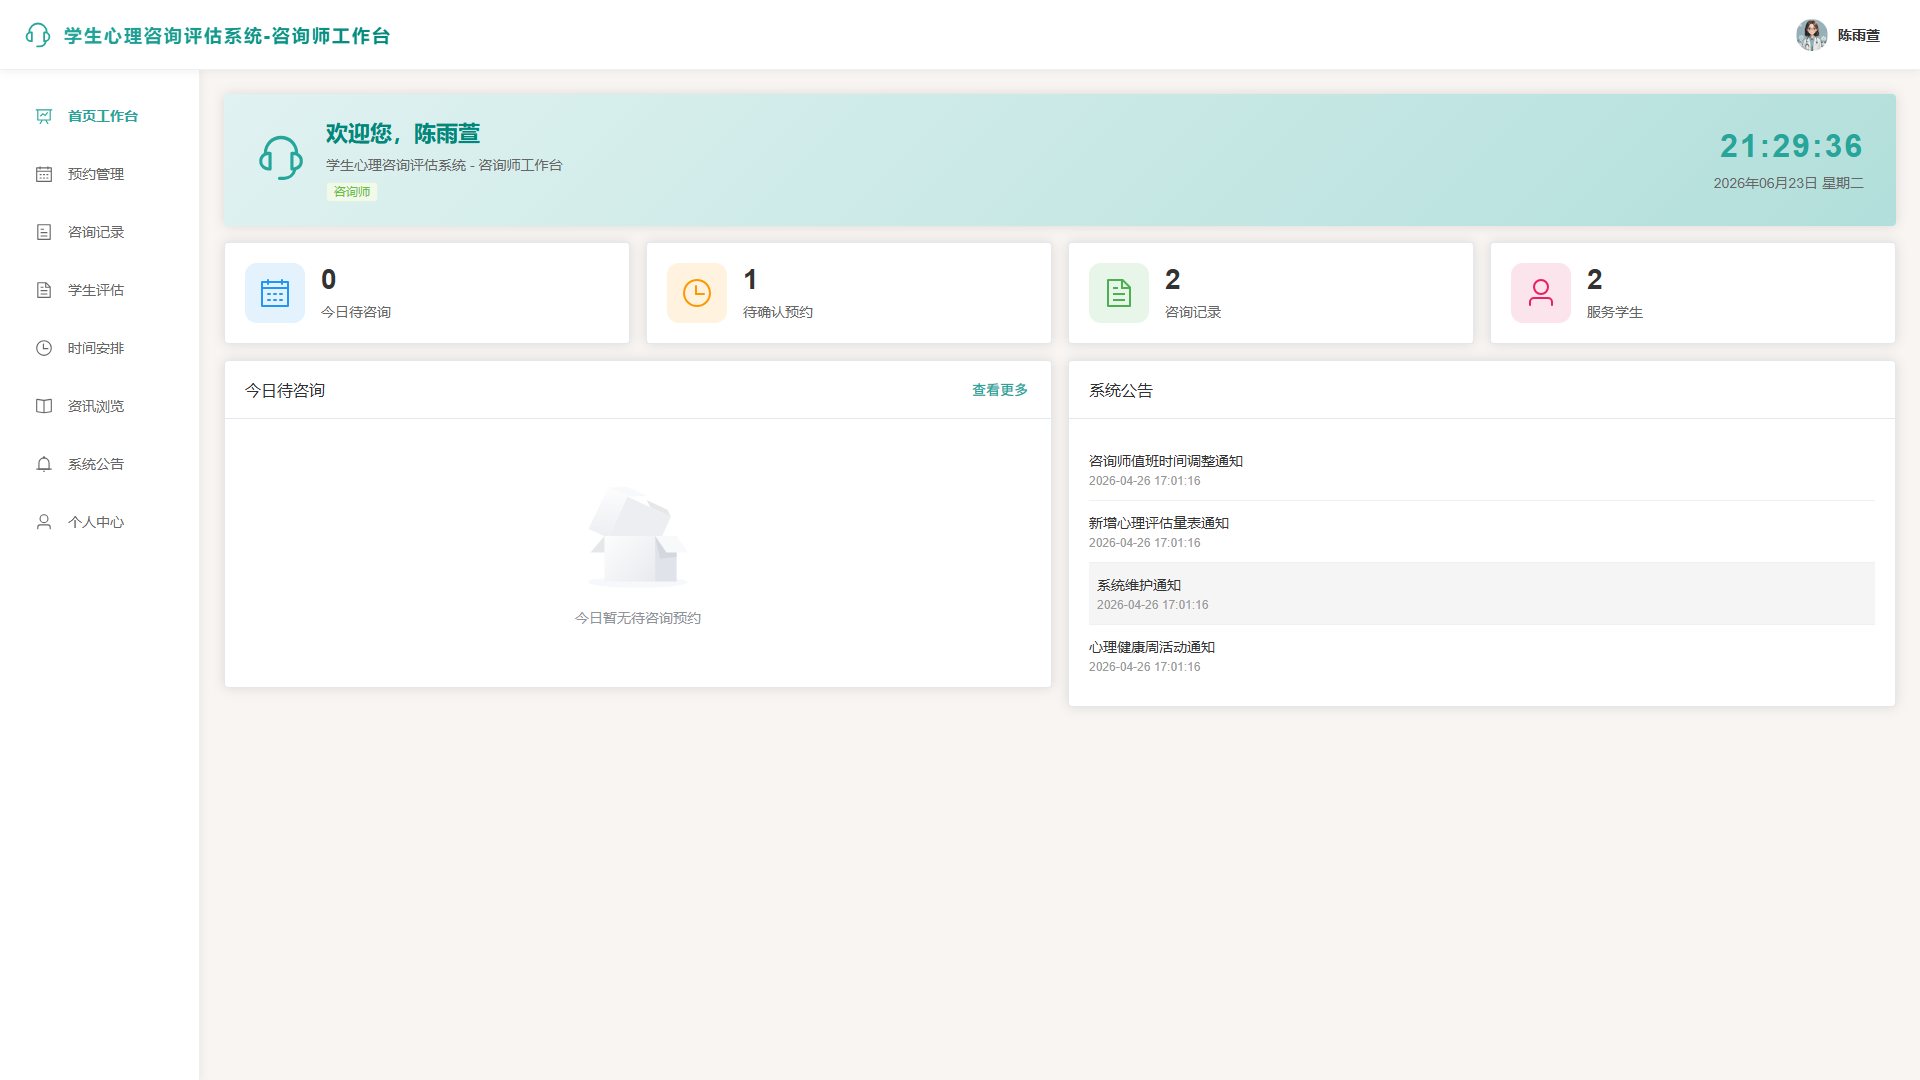Go to 个人中心 menu item
The image size is (1920, 1080).
point(100,522)
